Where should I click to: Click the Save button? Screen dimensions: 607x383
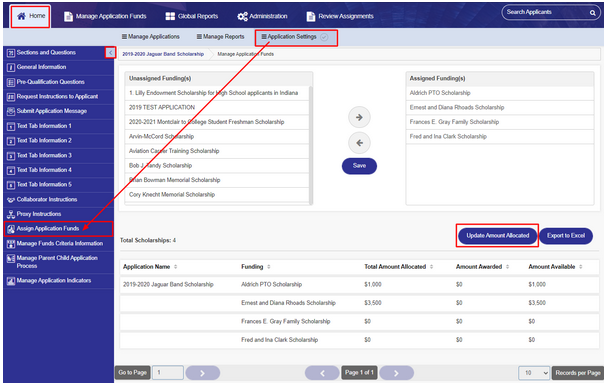point(359,166)
